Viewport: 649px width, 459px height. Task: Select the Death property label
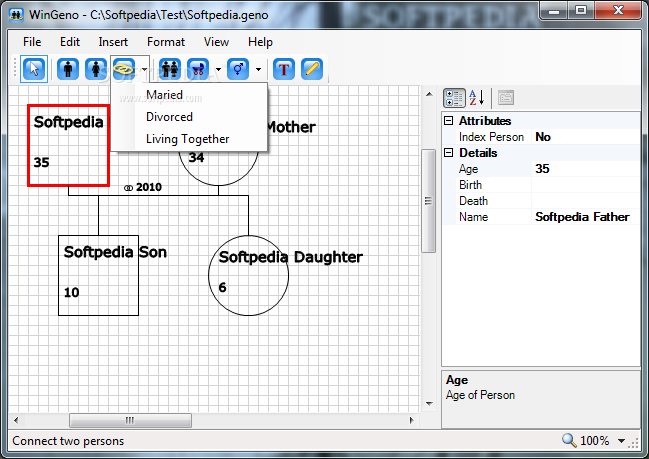[474, 201]
